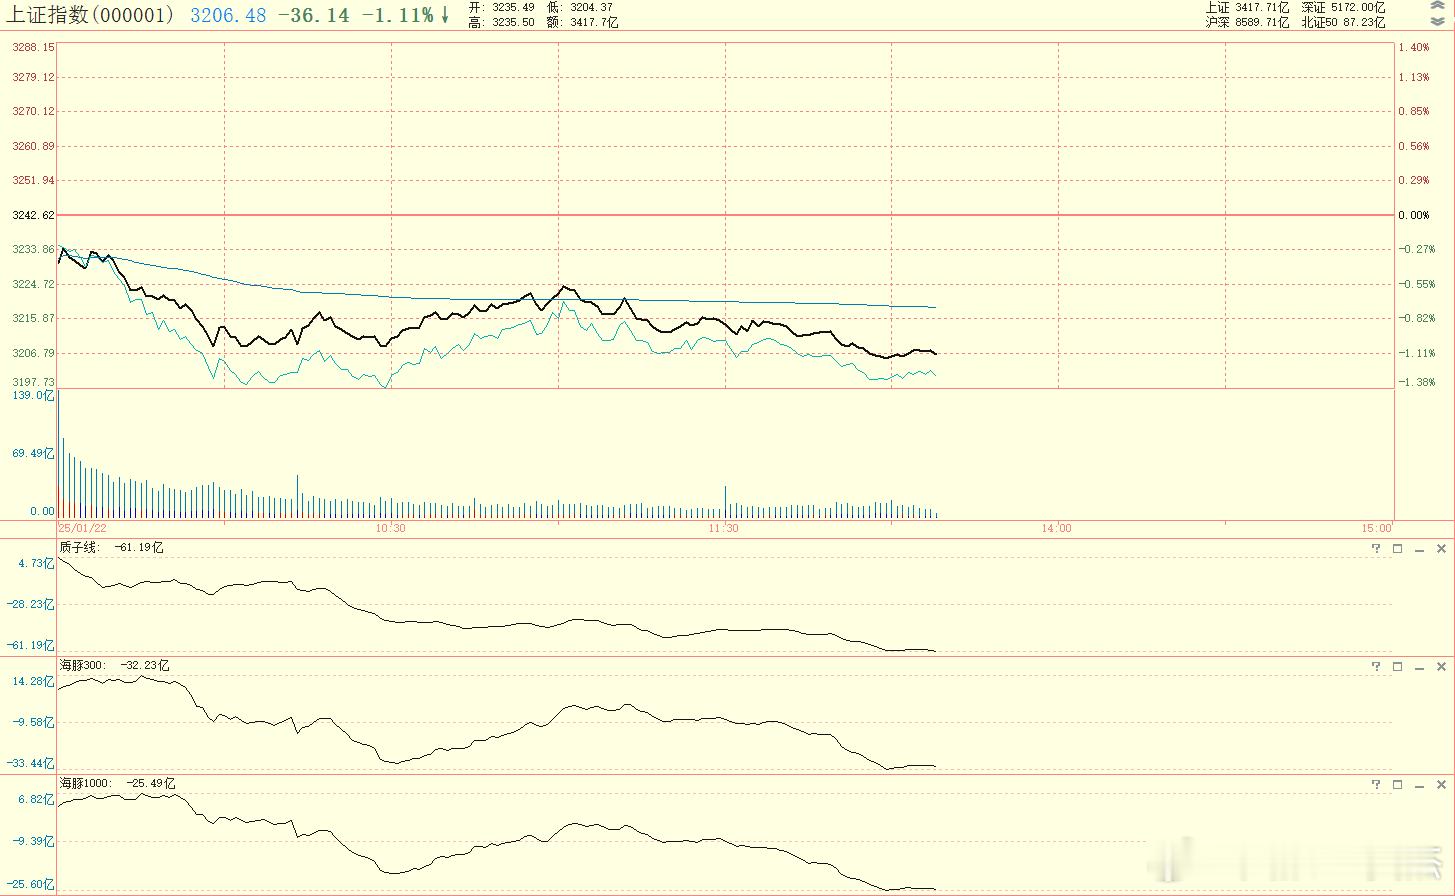Maximize the 海豚1000 indicator panel

click(x=1398, y=785)
